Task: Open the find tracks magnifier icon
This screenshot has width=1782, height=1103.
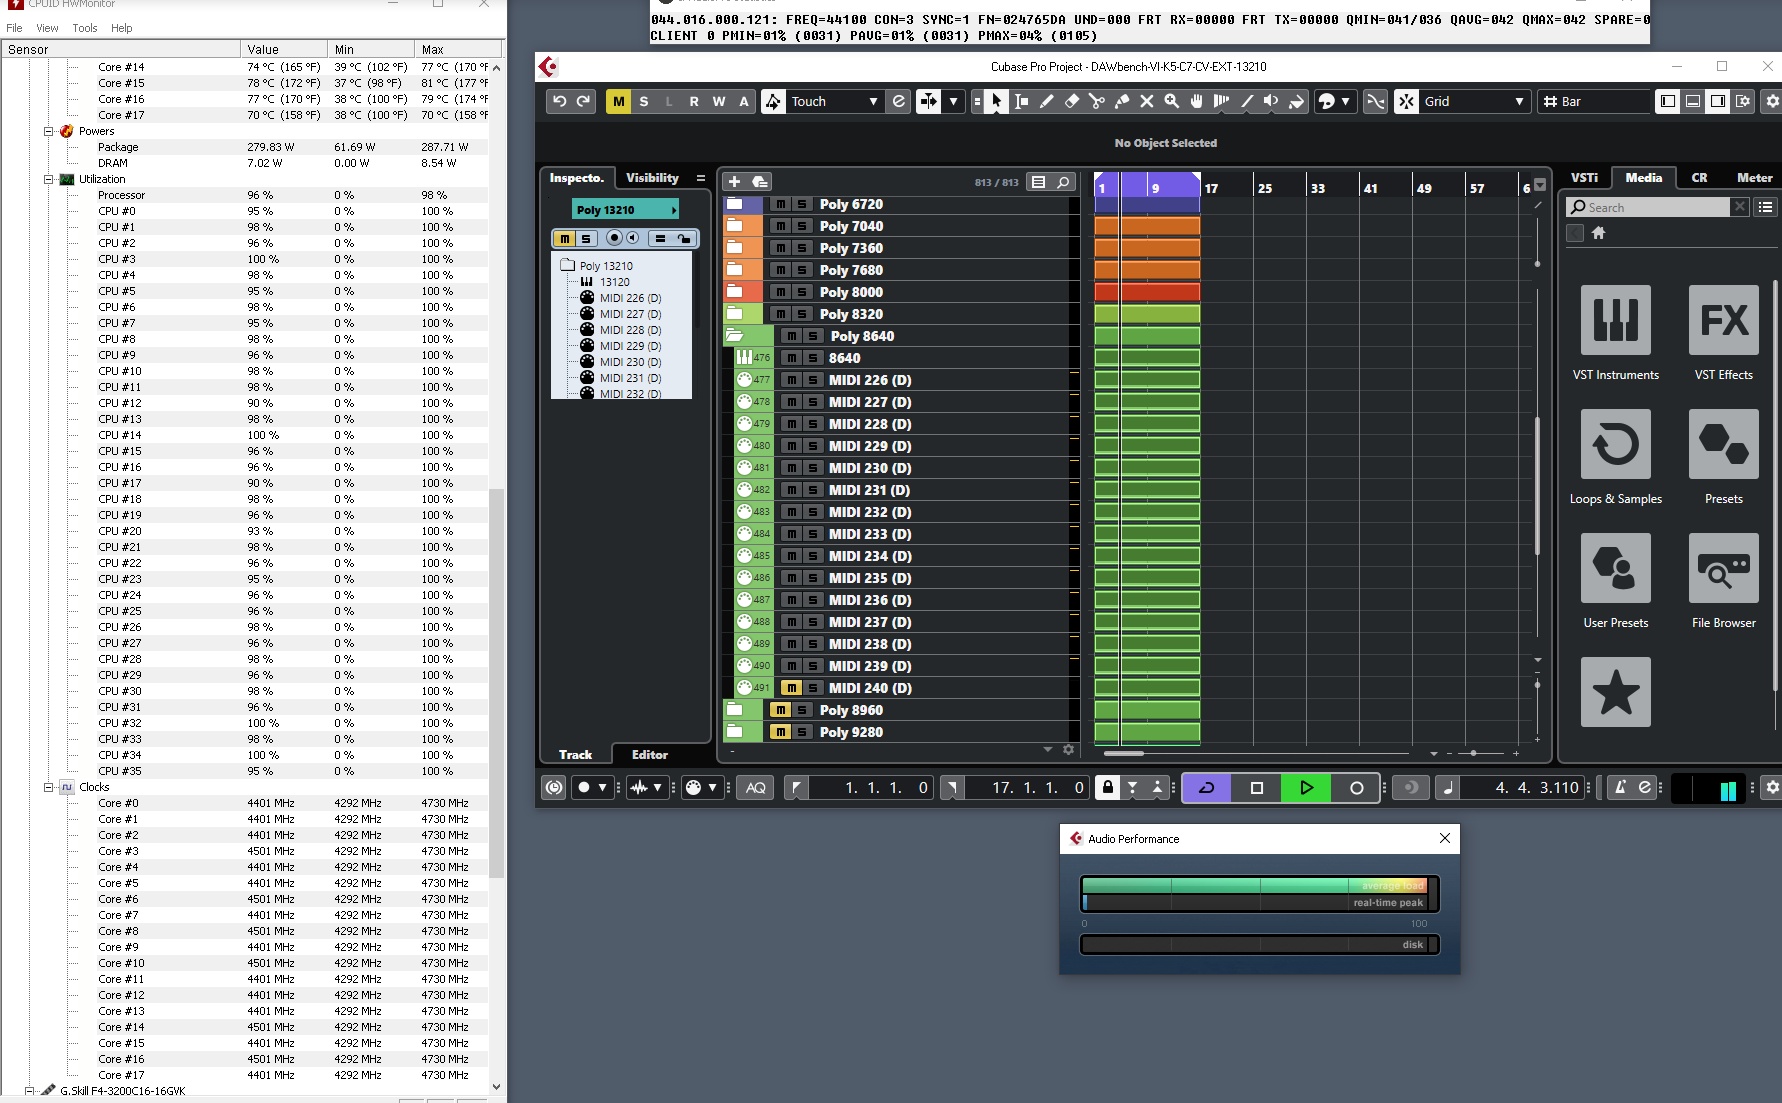Action: point(1063,182)
